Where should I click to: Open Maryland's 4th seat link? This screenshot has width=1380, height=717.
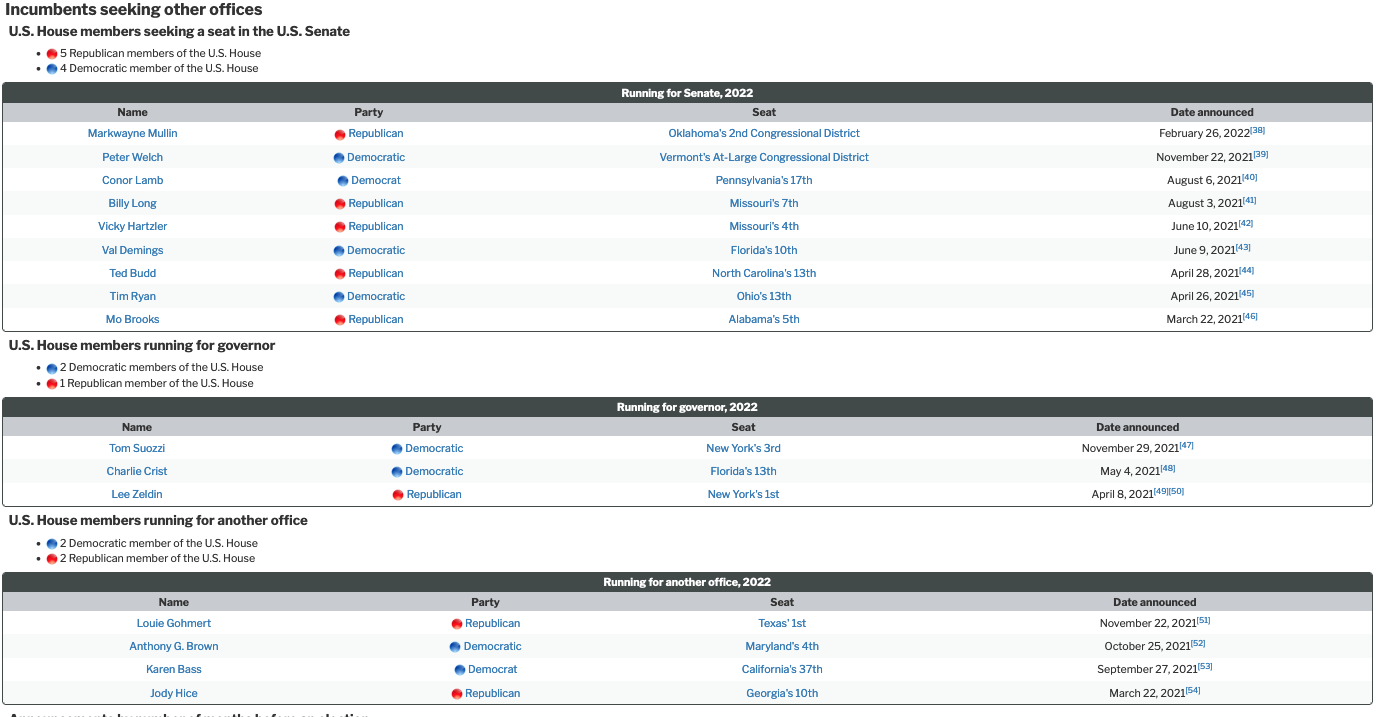[x=782, y=646]
